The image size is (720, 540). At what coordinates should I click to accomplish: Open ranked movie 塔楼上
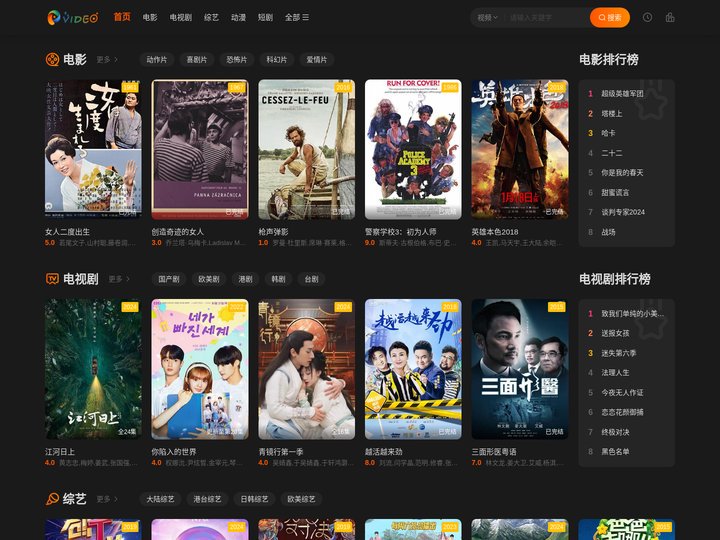point(612,113)
